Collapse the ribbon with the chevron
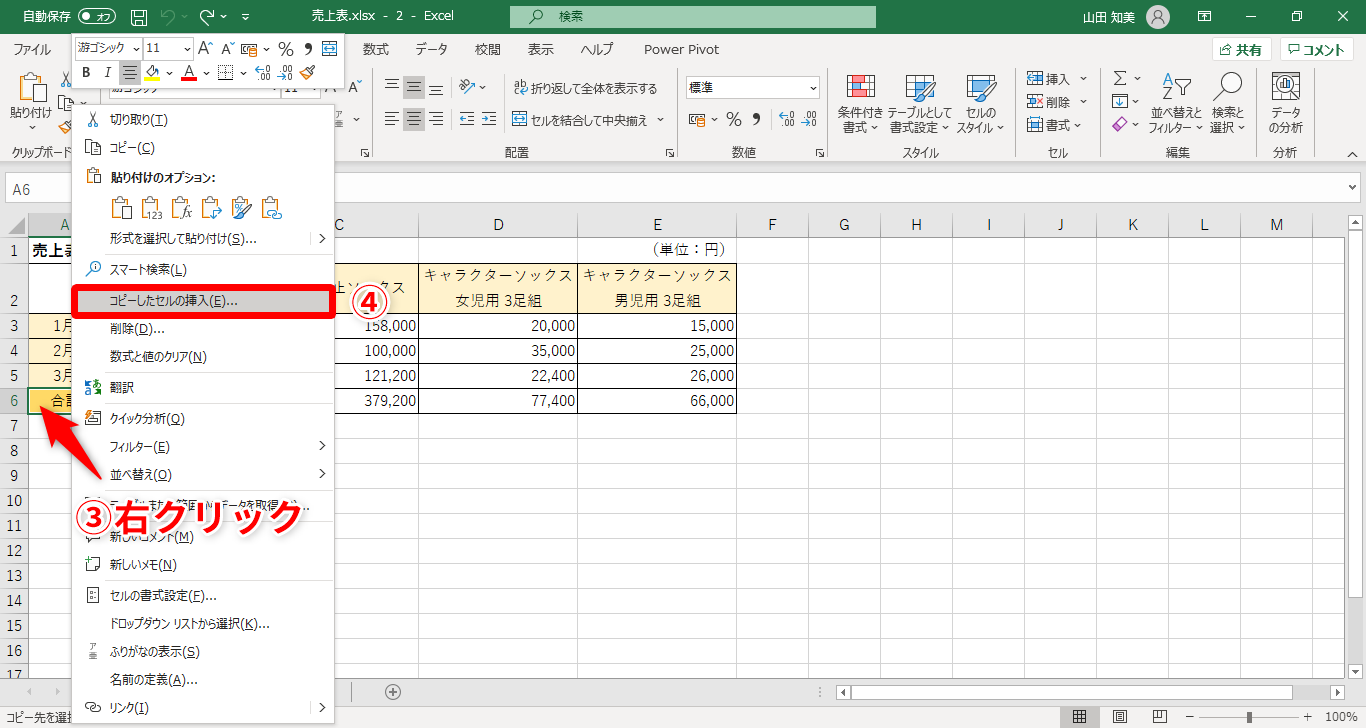Viewport: 1366px width, 728px height. (1353, 153)
